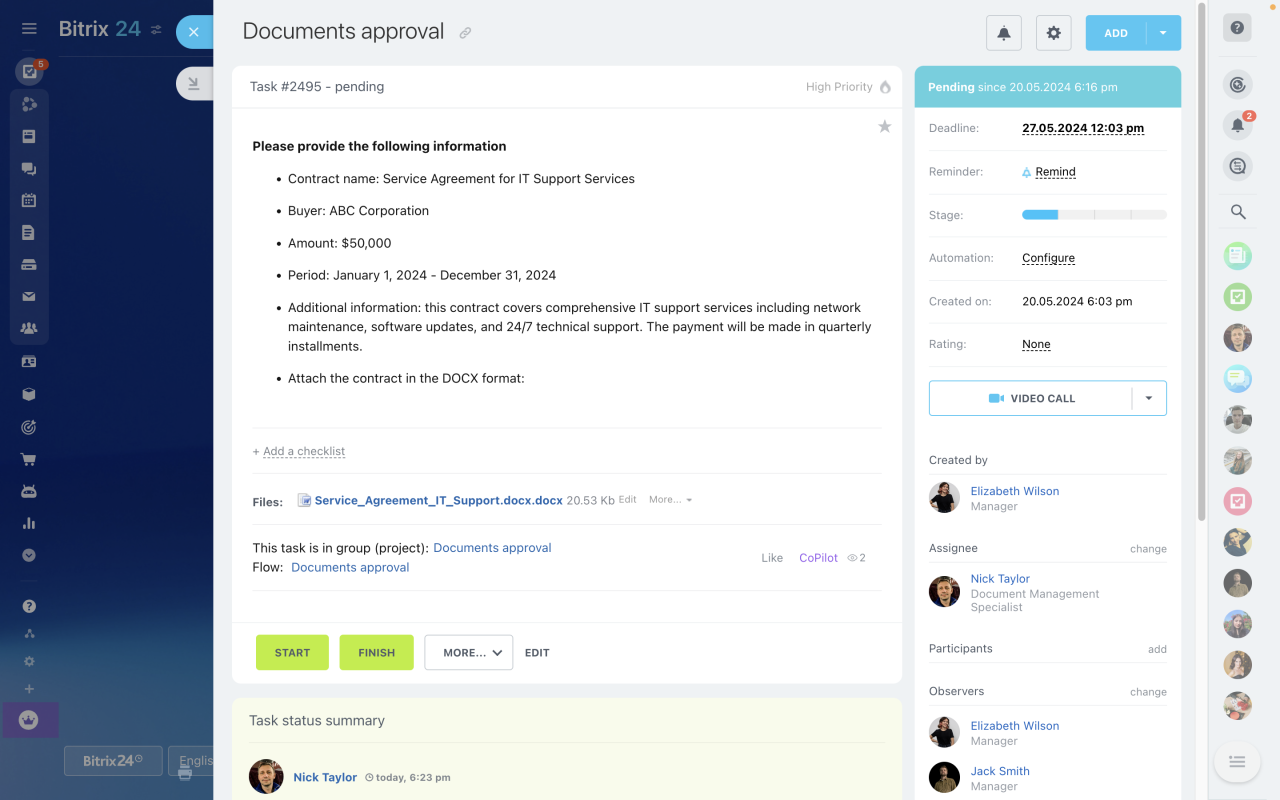Expand the ADD button dropdown arrow

click(1163, 33)
